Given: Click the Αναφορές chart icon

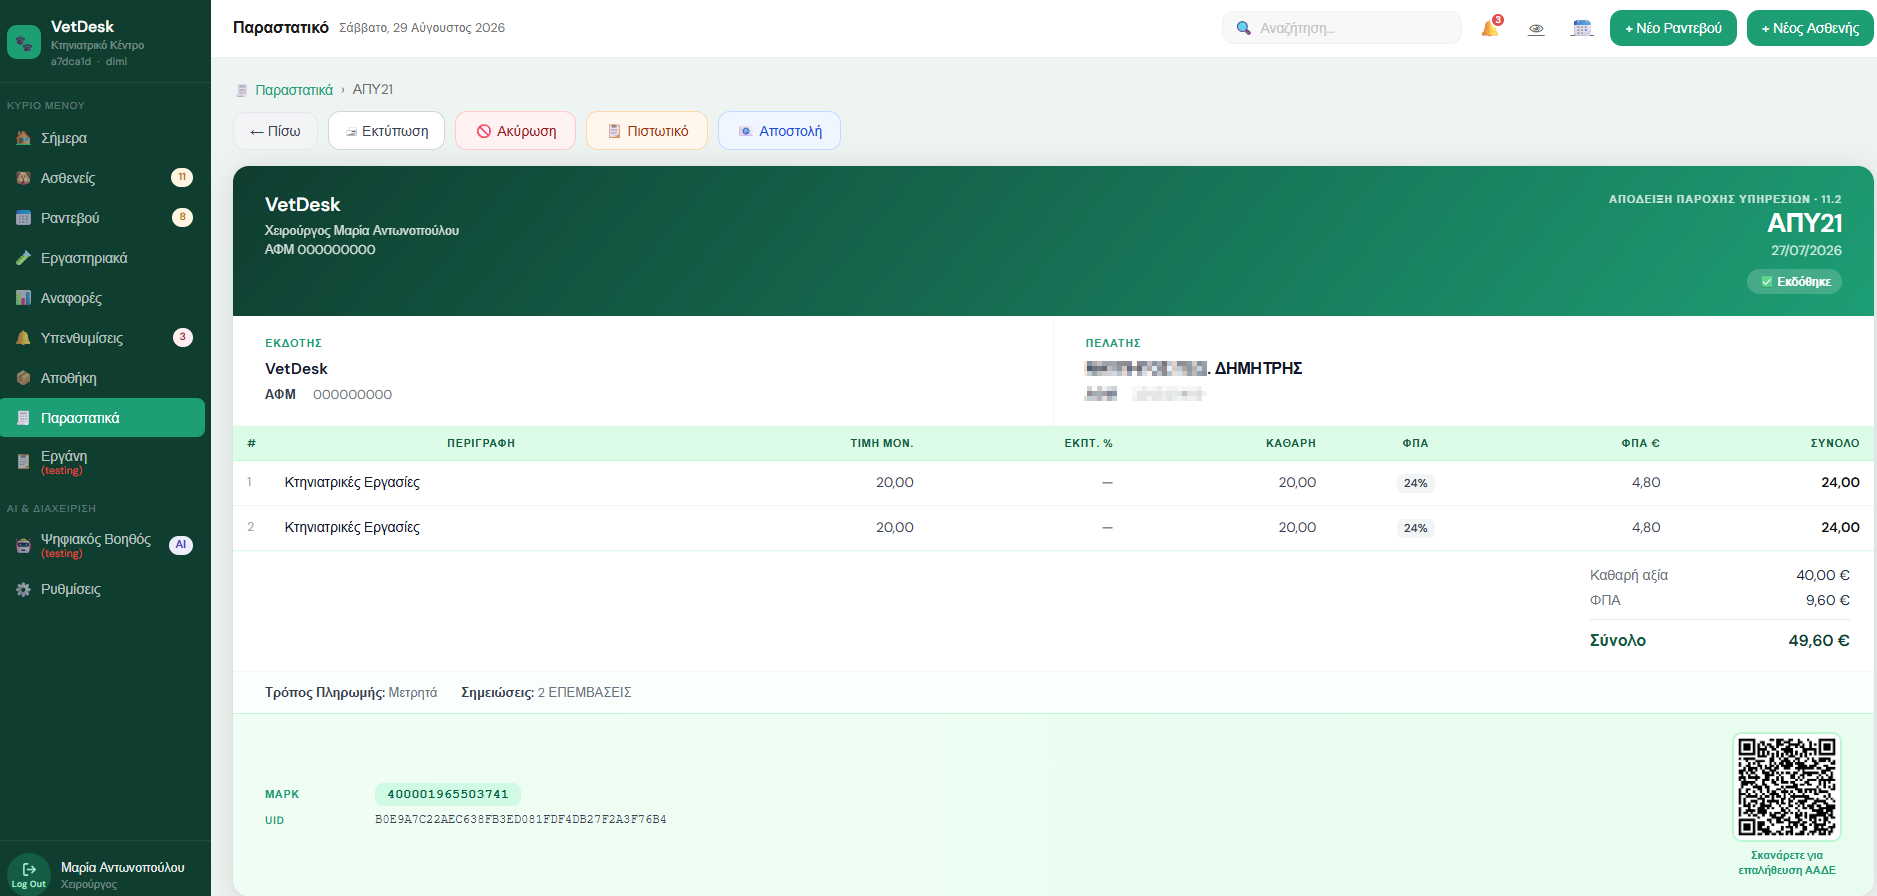Looking at the screenshot, I should (23, 298).
